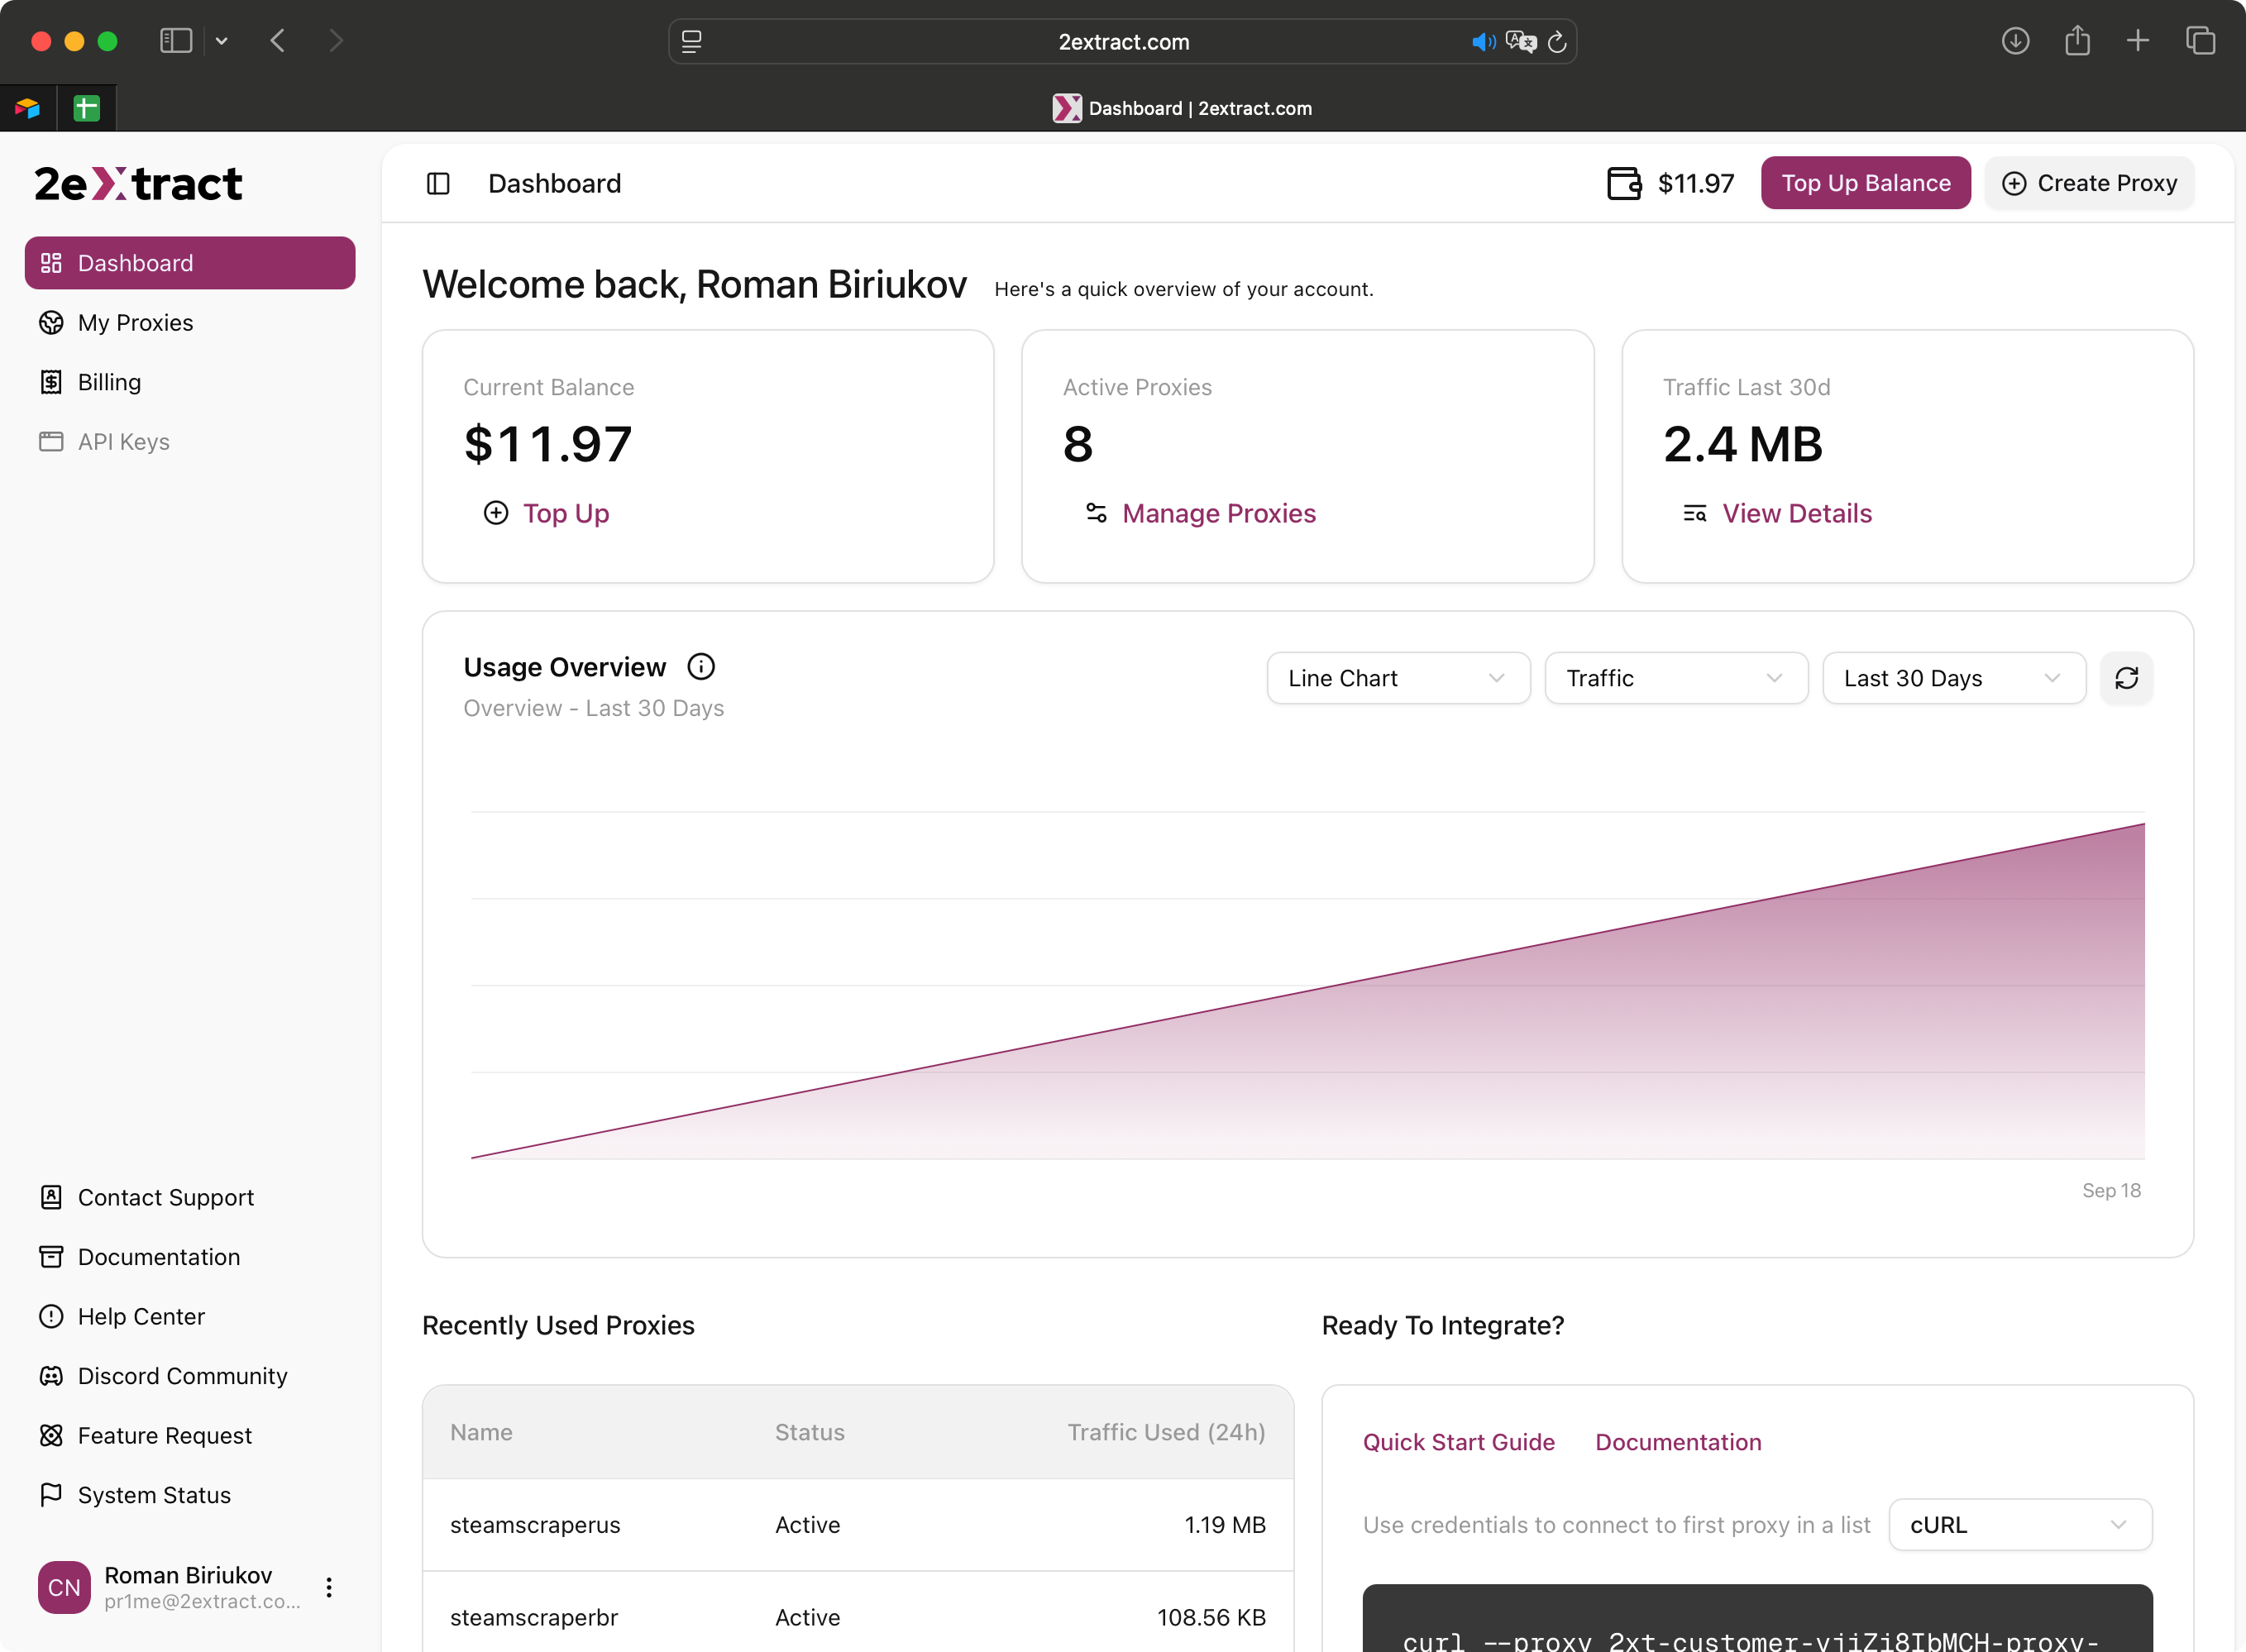Select the cURL language dropdown
The width and height of the screenshot is (2246, 1652).
[2019, 1524]
